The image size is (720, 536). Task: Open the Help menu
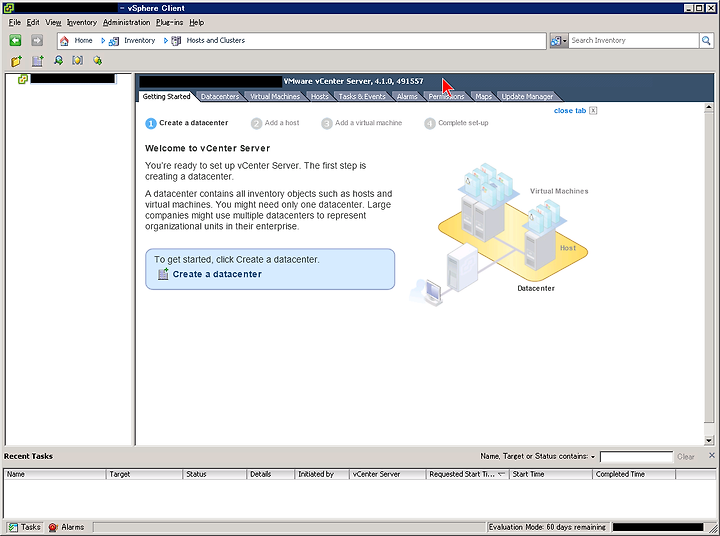point(197,22)
